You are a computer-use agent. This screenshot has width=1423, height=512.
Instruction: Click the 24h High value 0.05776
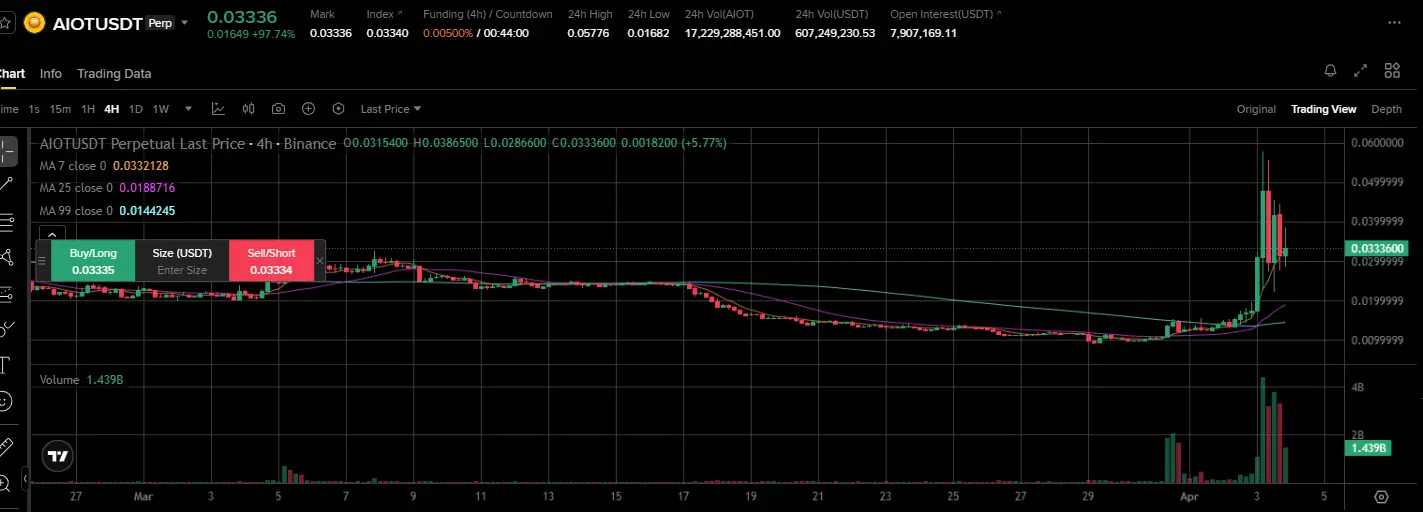point(588,33)
